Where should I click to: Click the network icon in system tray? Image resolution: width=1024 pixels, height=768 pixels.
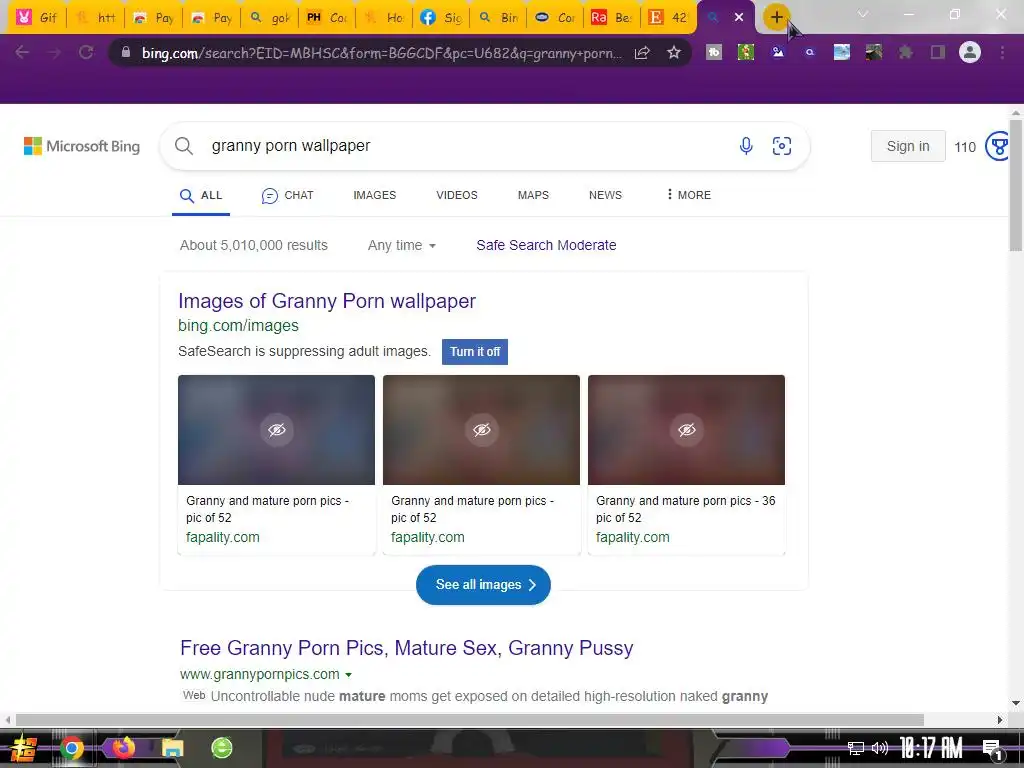pyautogui.click(x=856, y=748)
